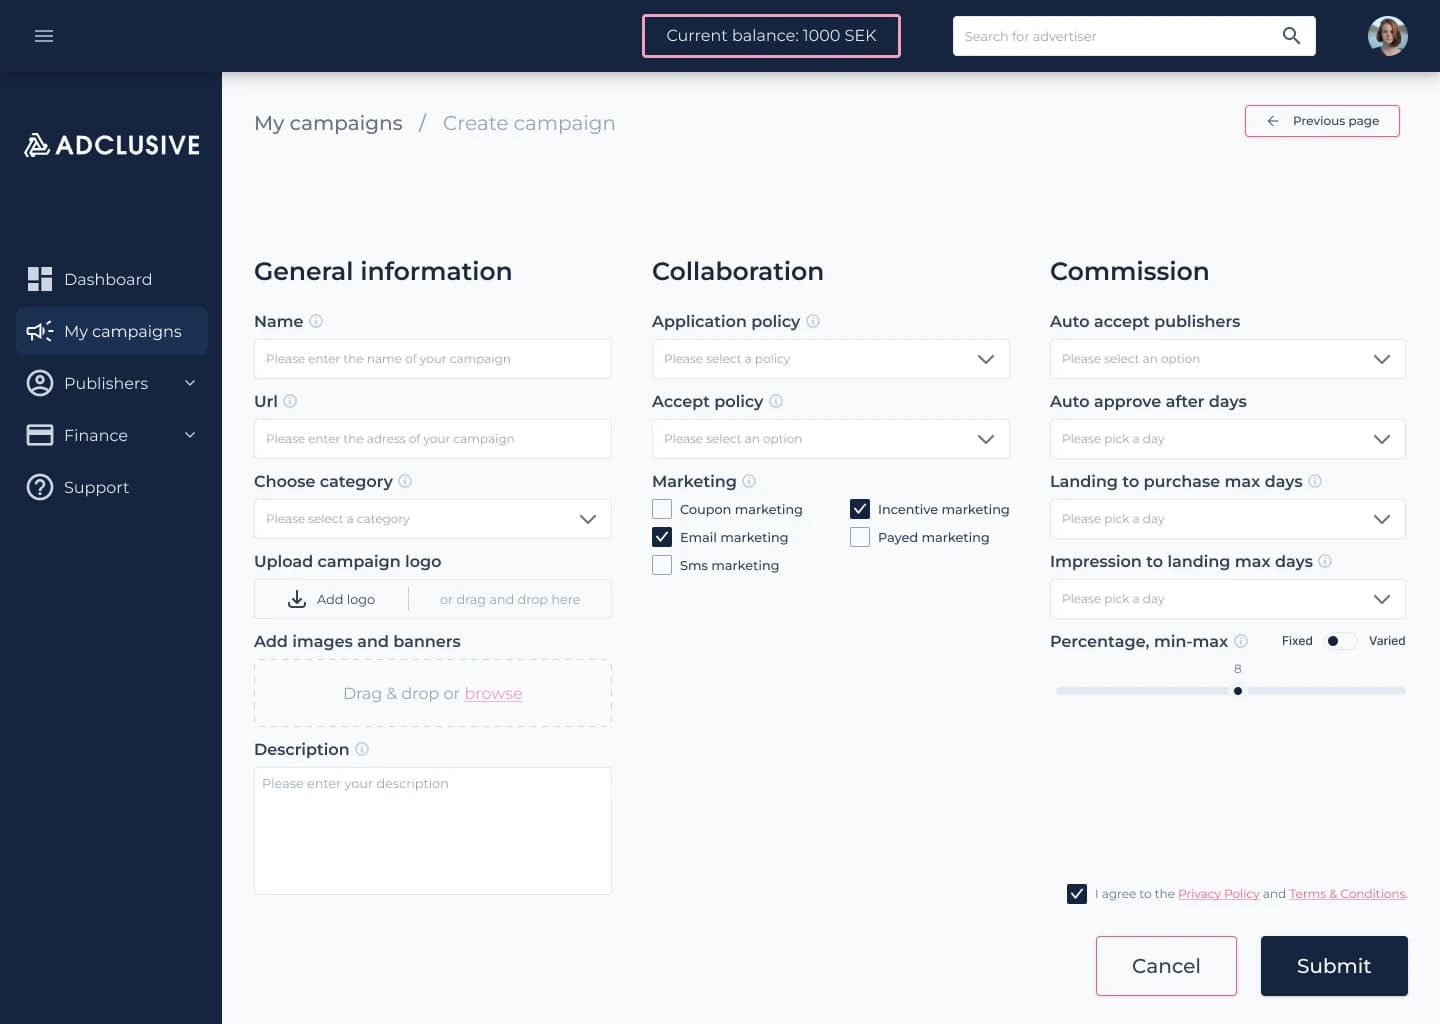Click the Publishers person icon
1440x1024 pixels.
[x=40, y=383]
